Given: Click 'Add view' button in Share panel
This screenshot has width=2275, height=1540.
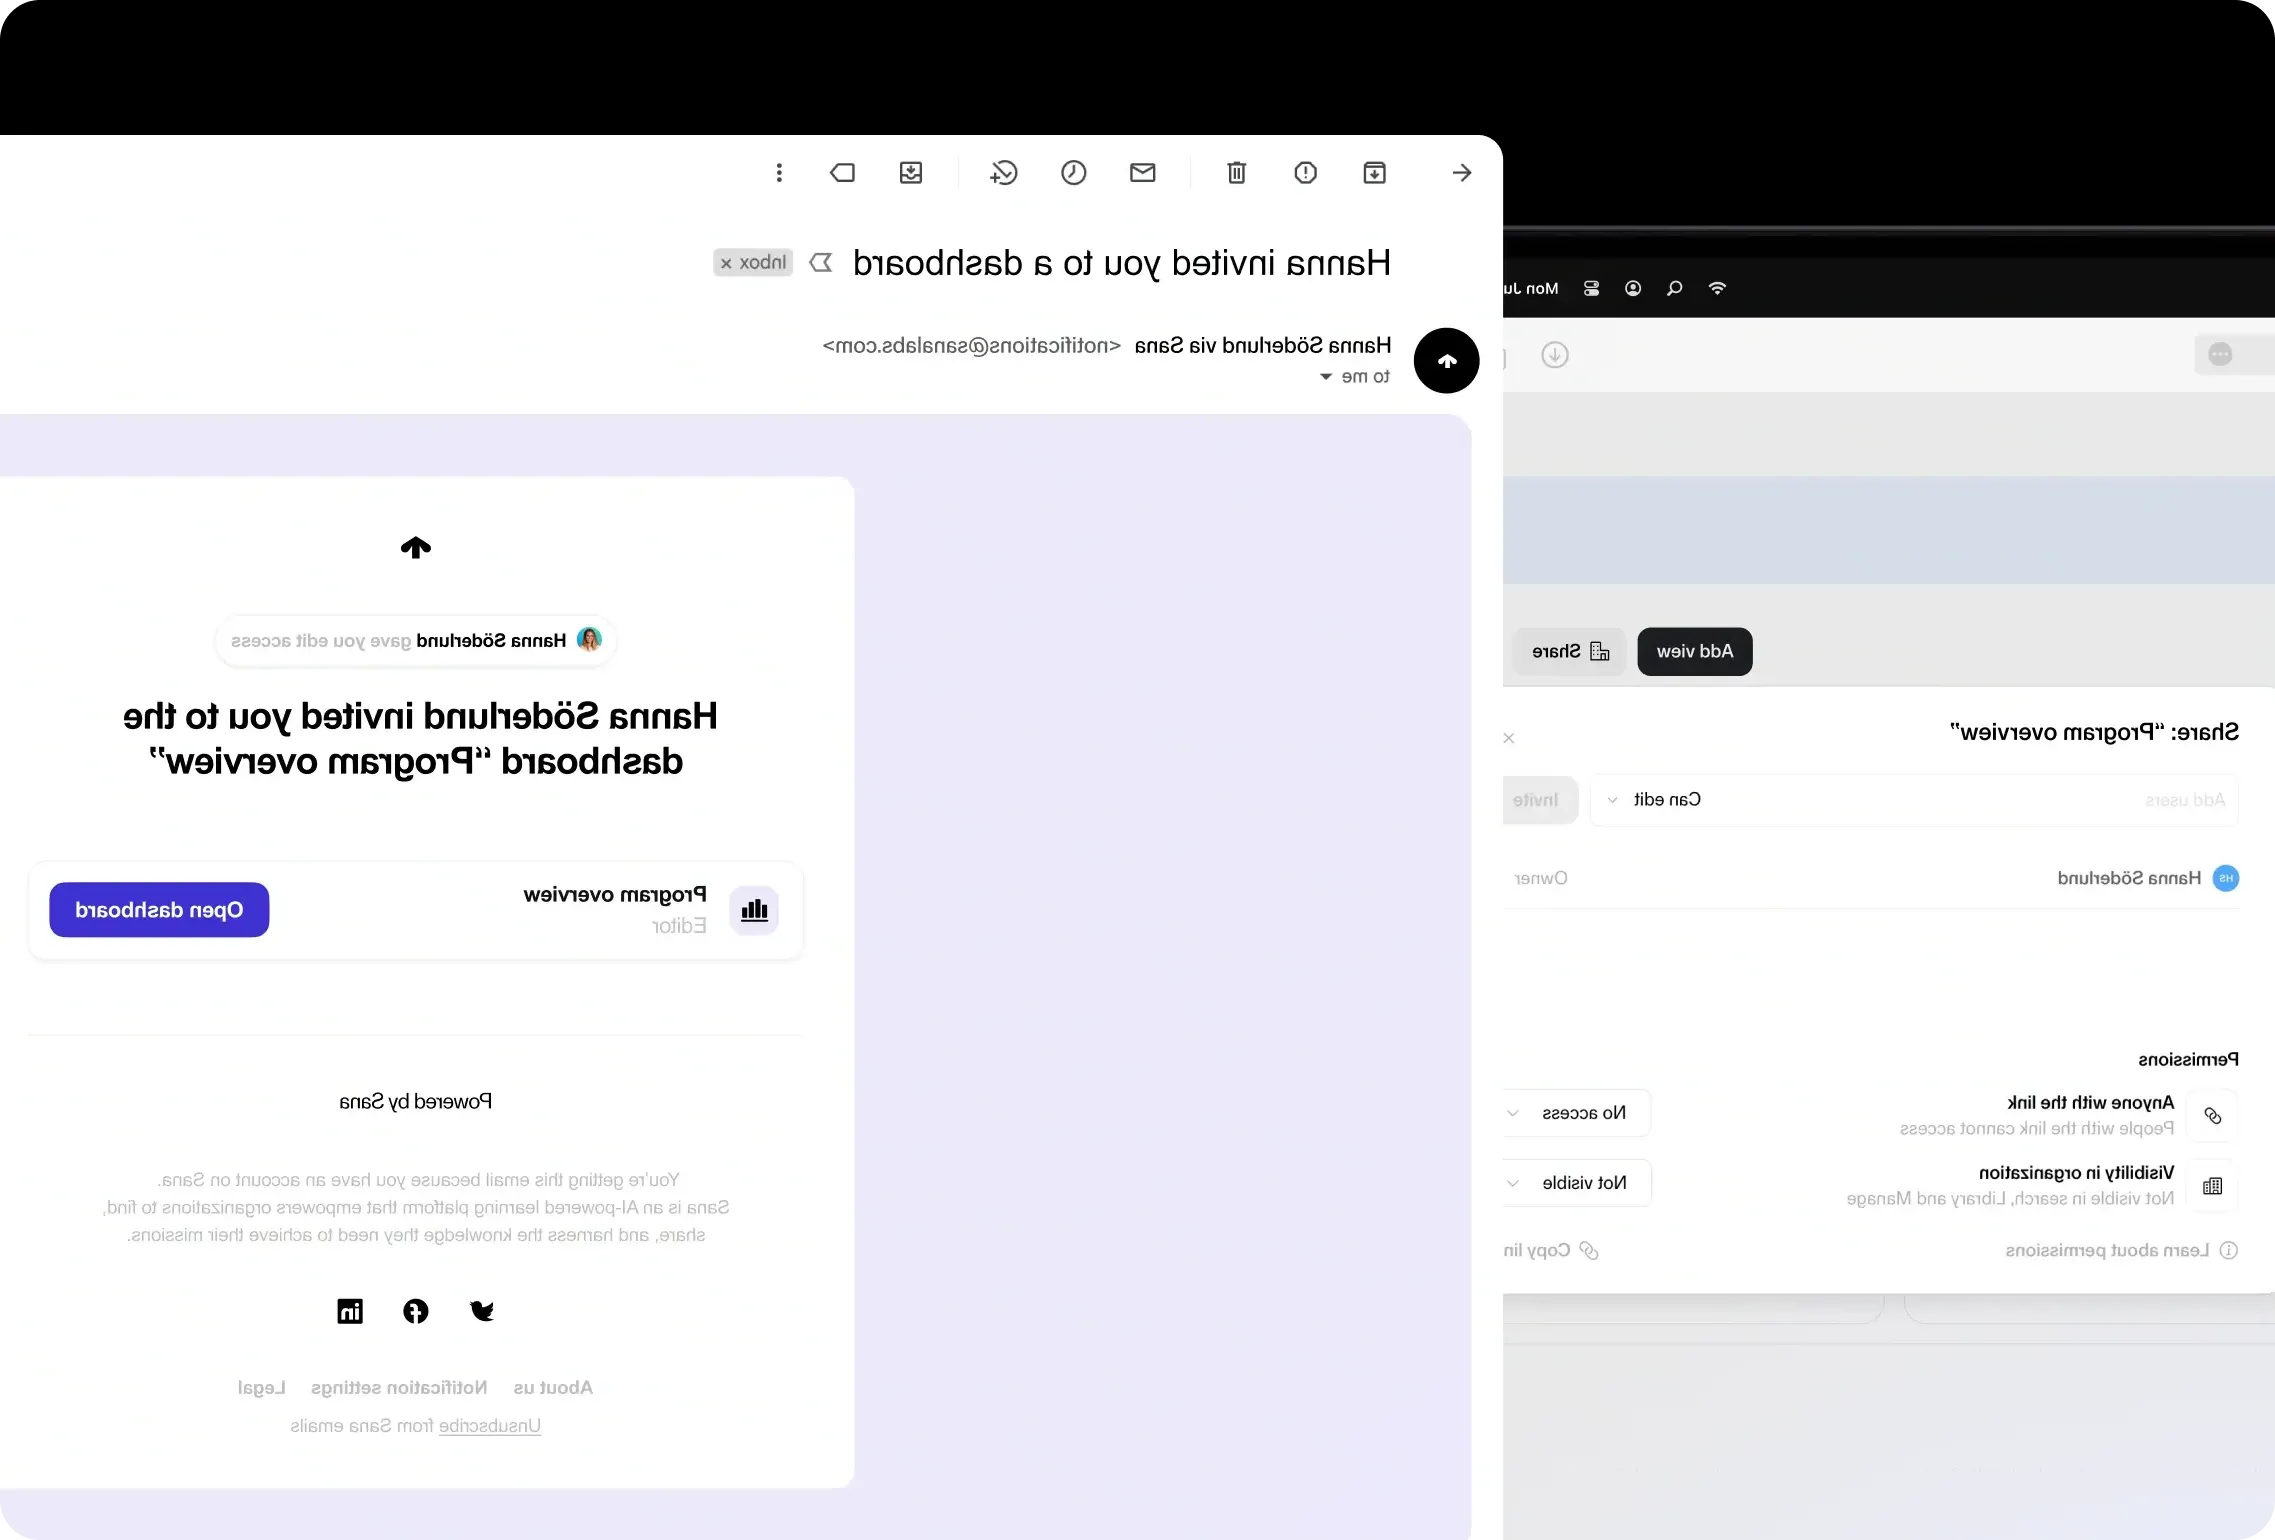Looking at the screenshot, I should [x=1694, y=650].
